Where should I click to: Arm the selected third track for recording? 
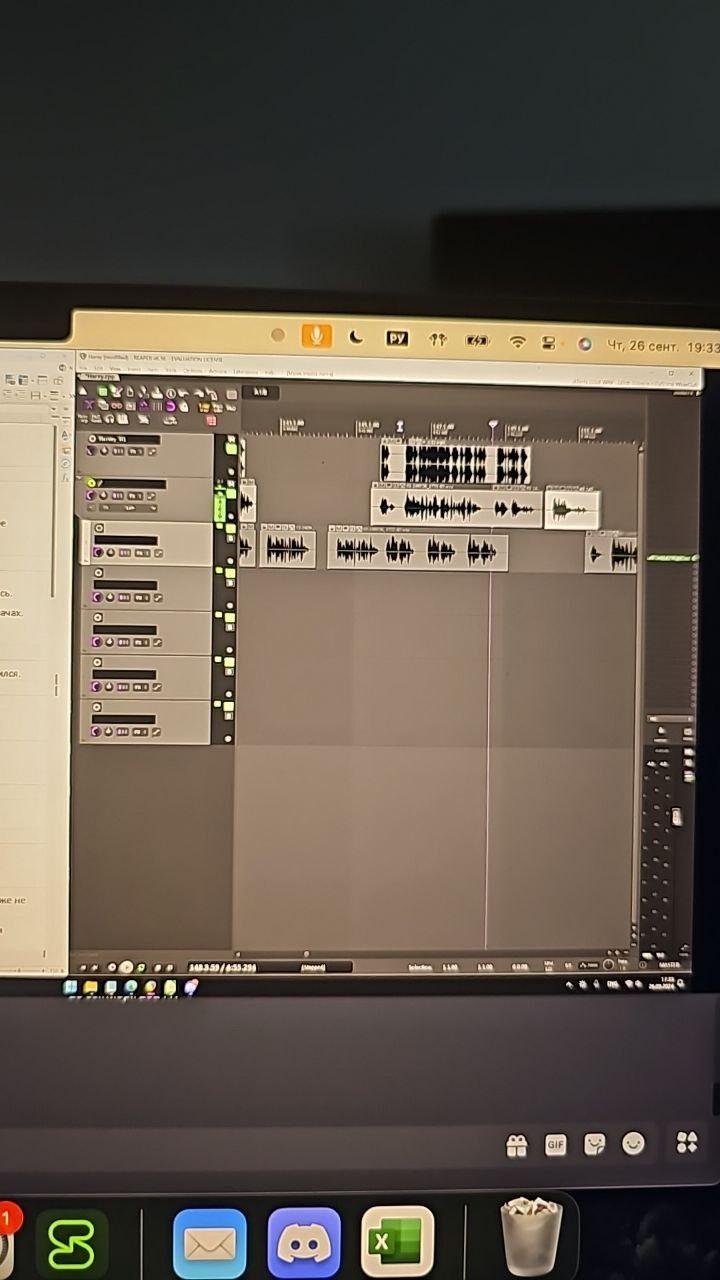(99, 528)
